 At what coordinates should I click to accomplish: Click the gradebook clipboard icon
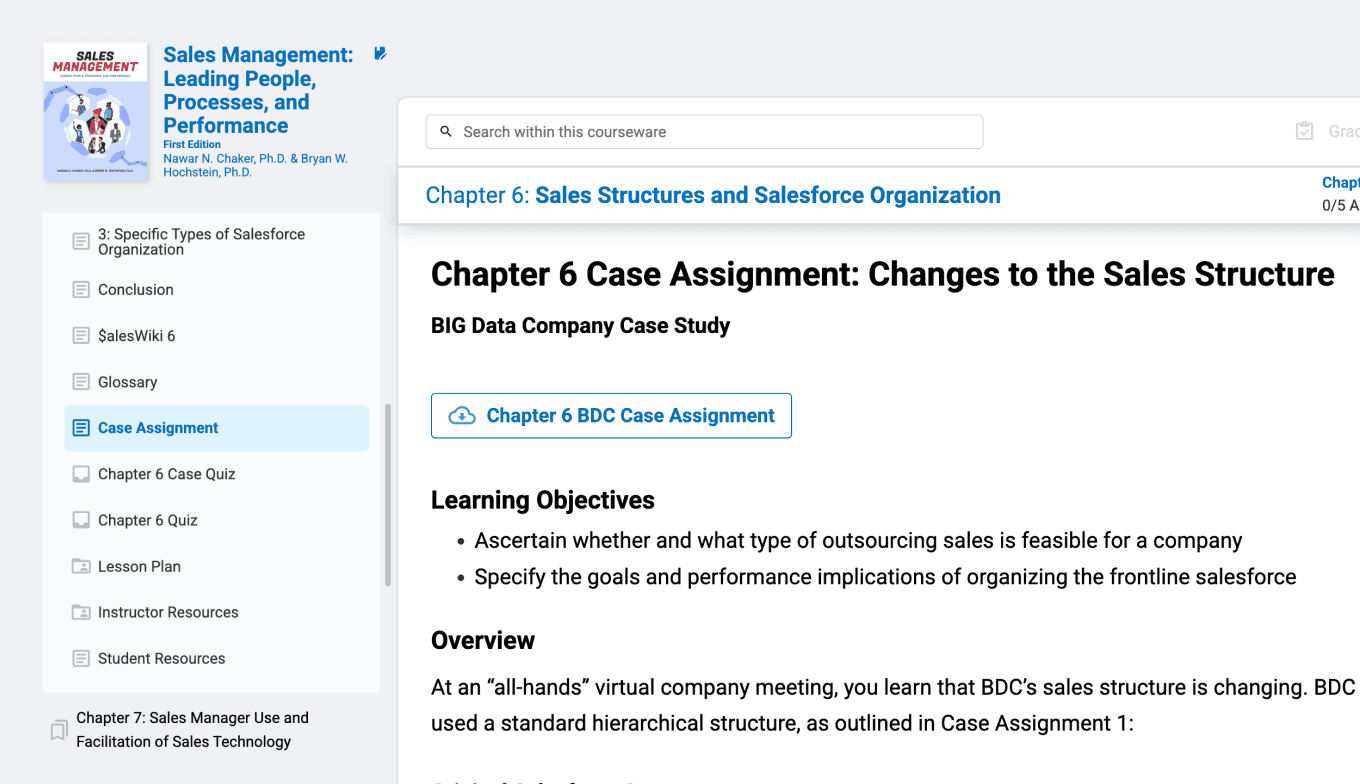point(1304,132)
